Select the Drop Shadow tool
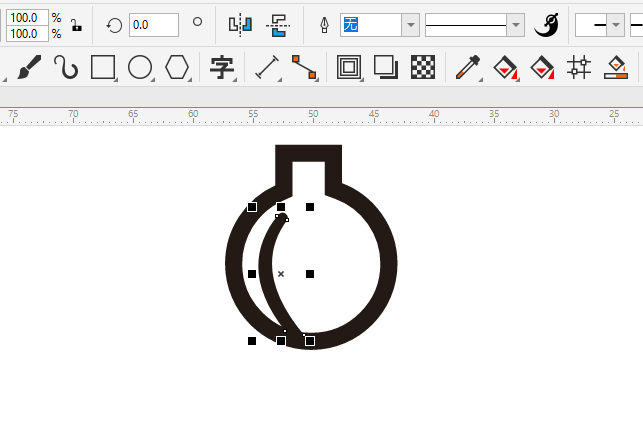Image resolution: width=643 pixels, height=435 pixels. click(385, 67)
